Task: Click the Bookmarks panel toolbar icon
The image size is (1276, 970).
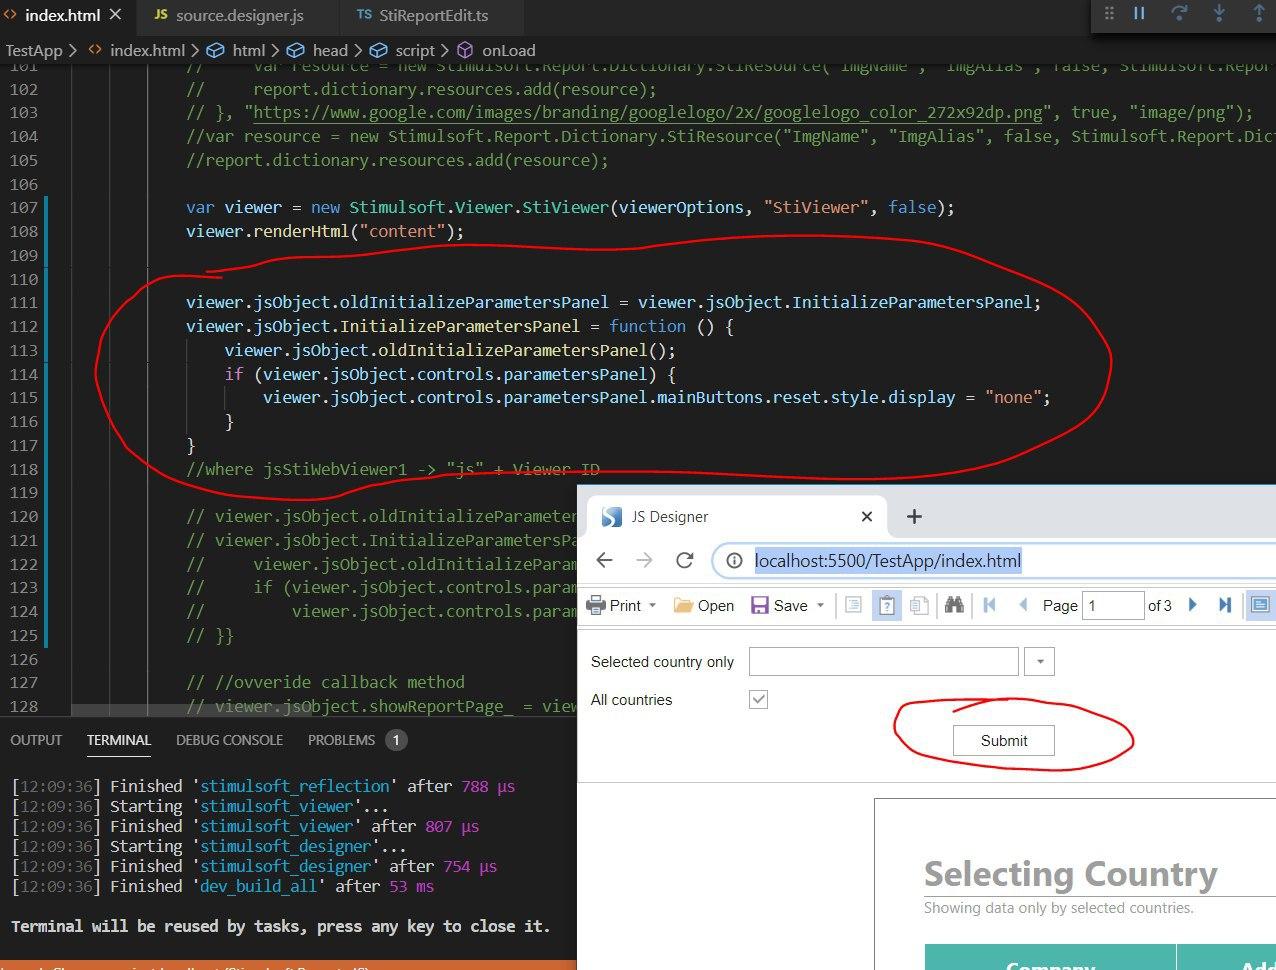Action: tap(853, 605)
